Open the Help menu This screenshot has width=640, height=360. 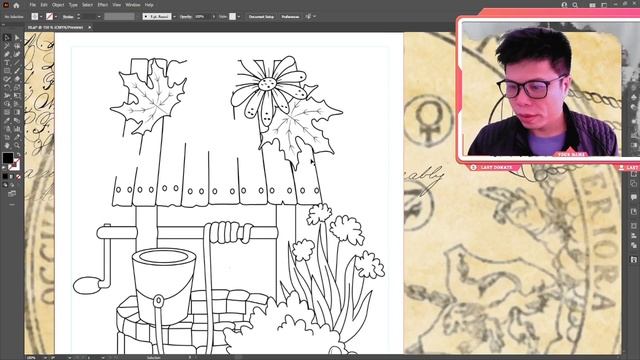(x=149, y=5)
